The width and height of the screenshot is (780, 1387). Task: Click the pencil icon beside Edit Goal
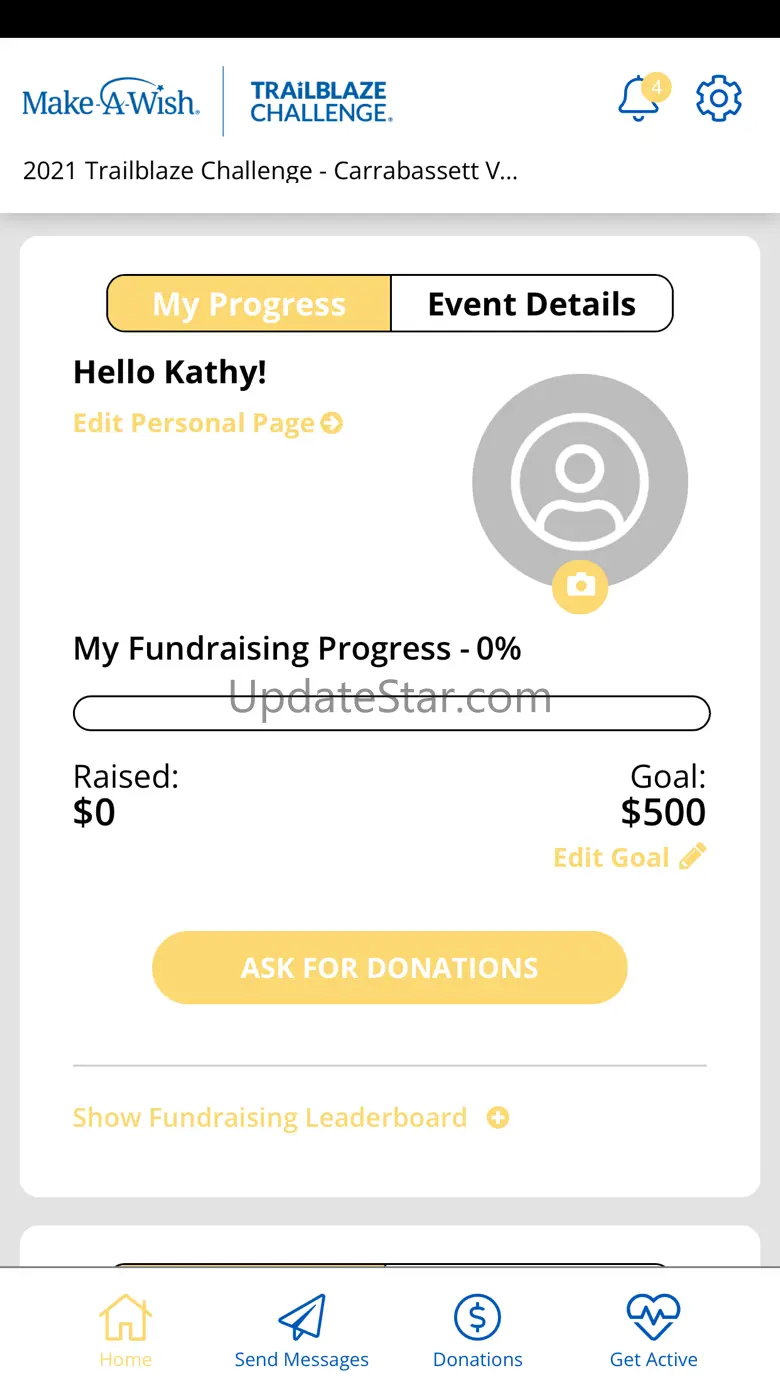point(692,857)
